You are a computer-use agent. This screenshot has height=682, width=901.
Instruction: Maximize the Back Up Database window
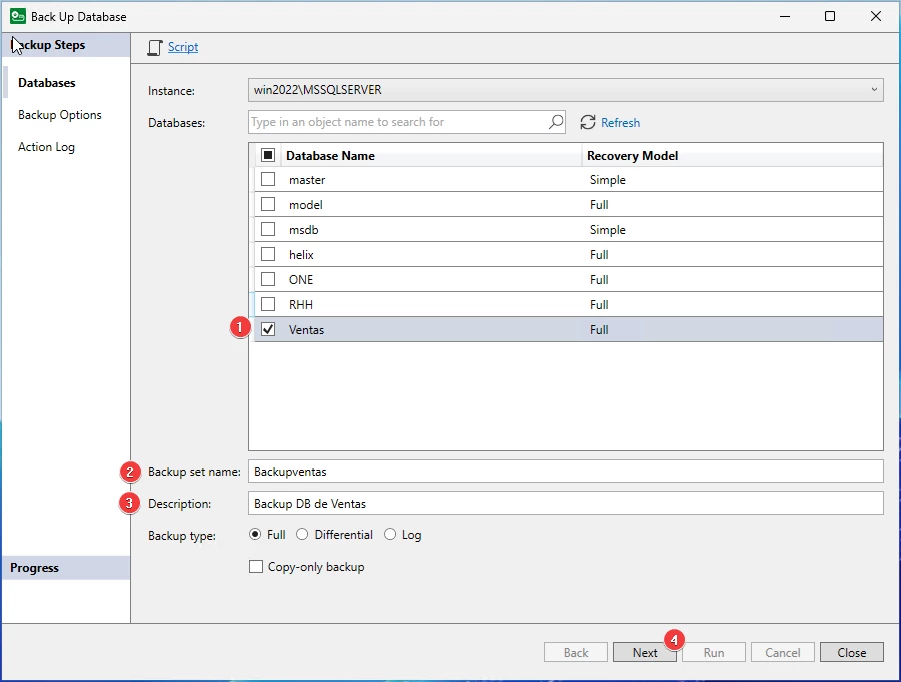point(830,16)
